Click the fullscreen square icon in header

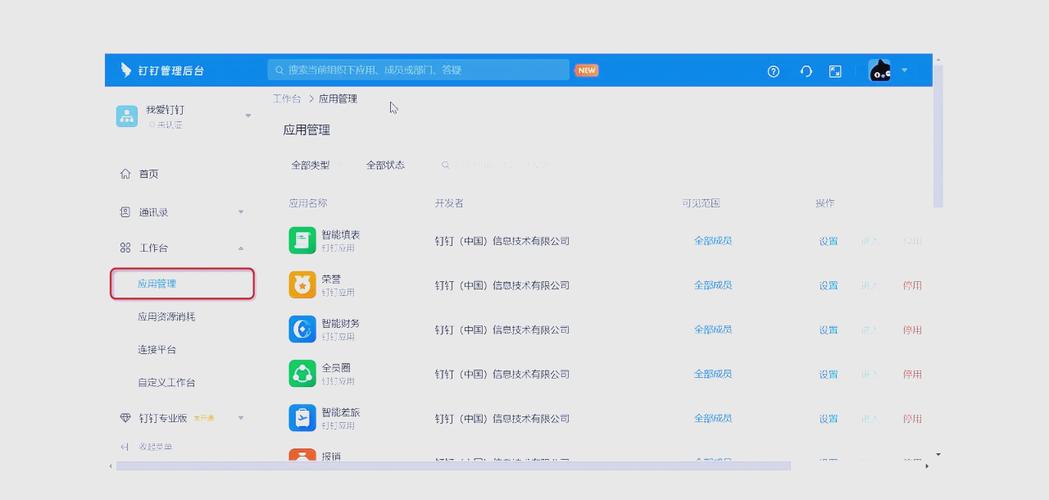tap(835, 71)
